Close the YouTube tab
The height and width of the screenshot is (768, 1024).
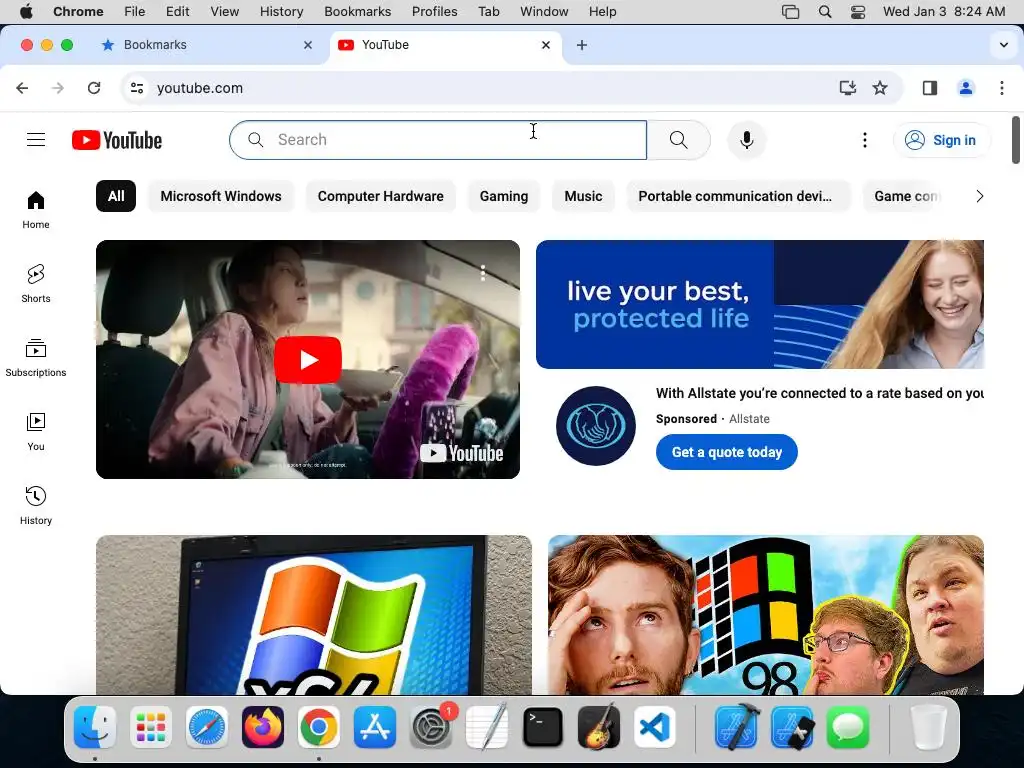point(546,45)
